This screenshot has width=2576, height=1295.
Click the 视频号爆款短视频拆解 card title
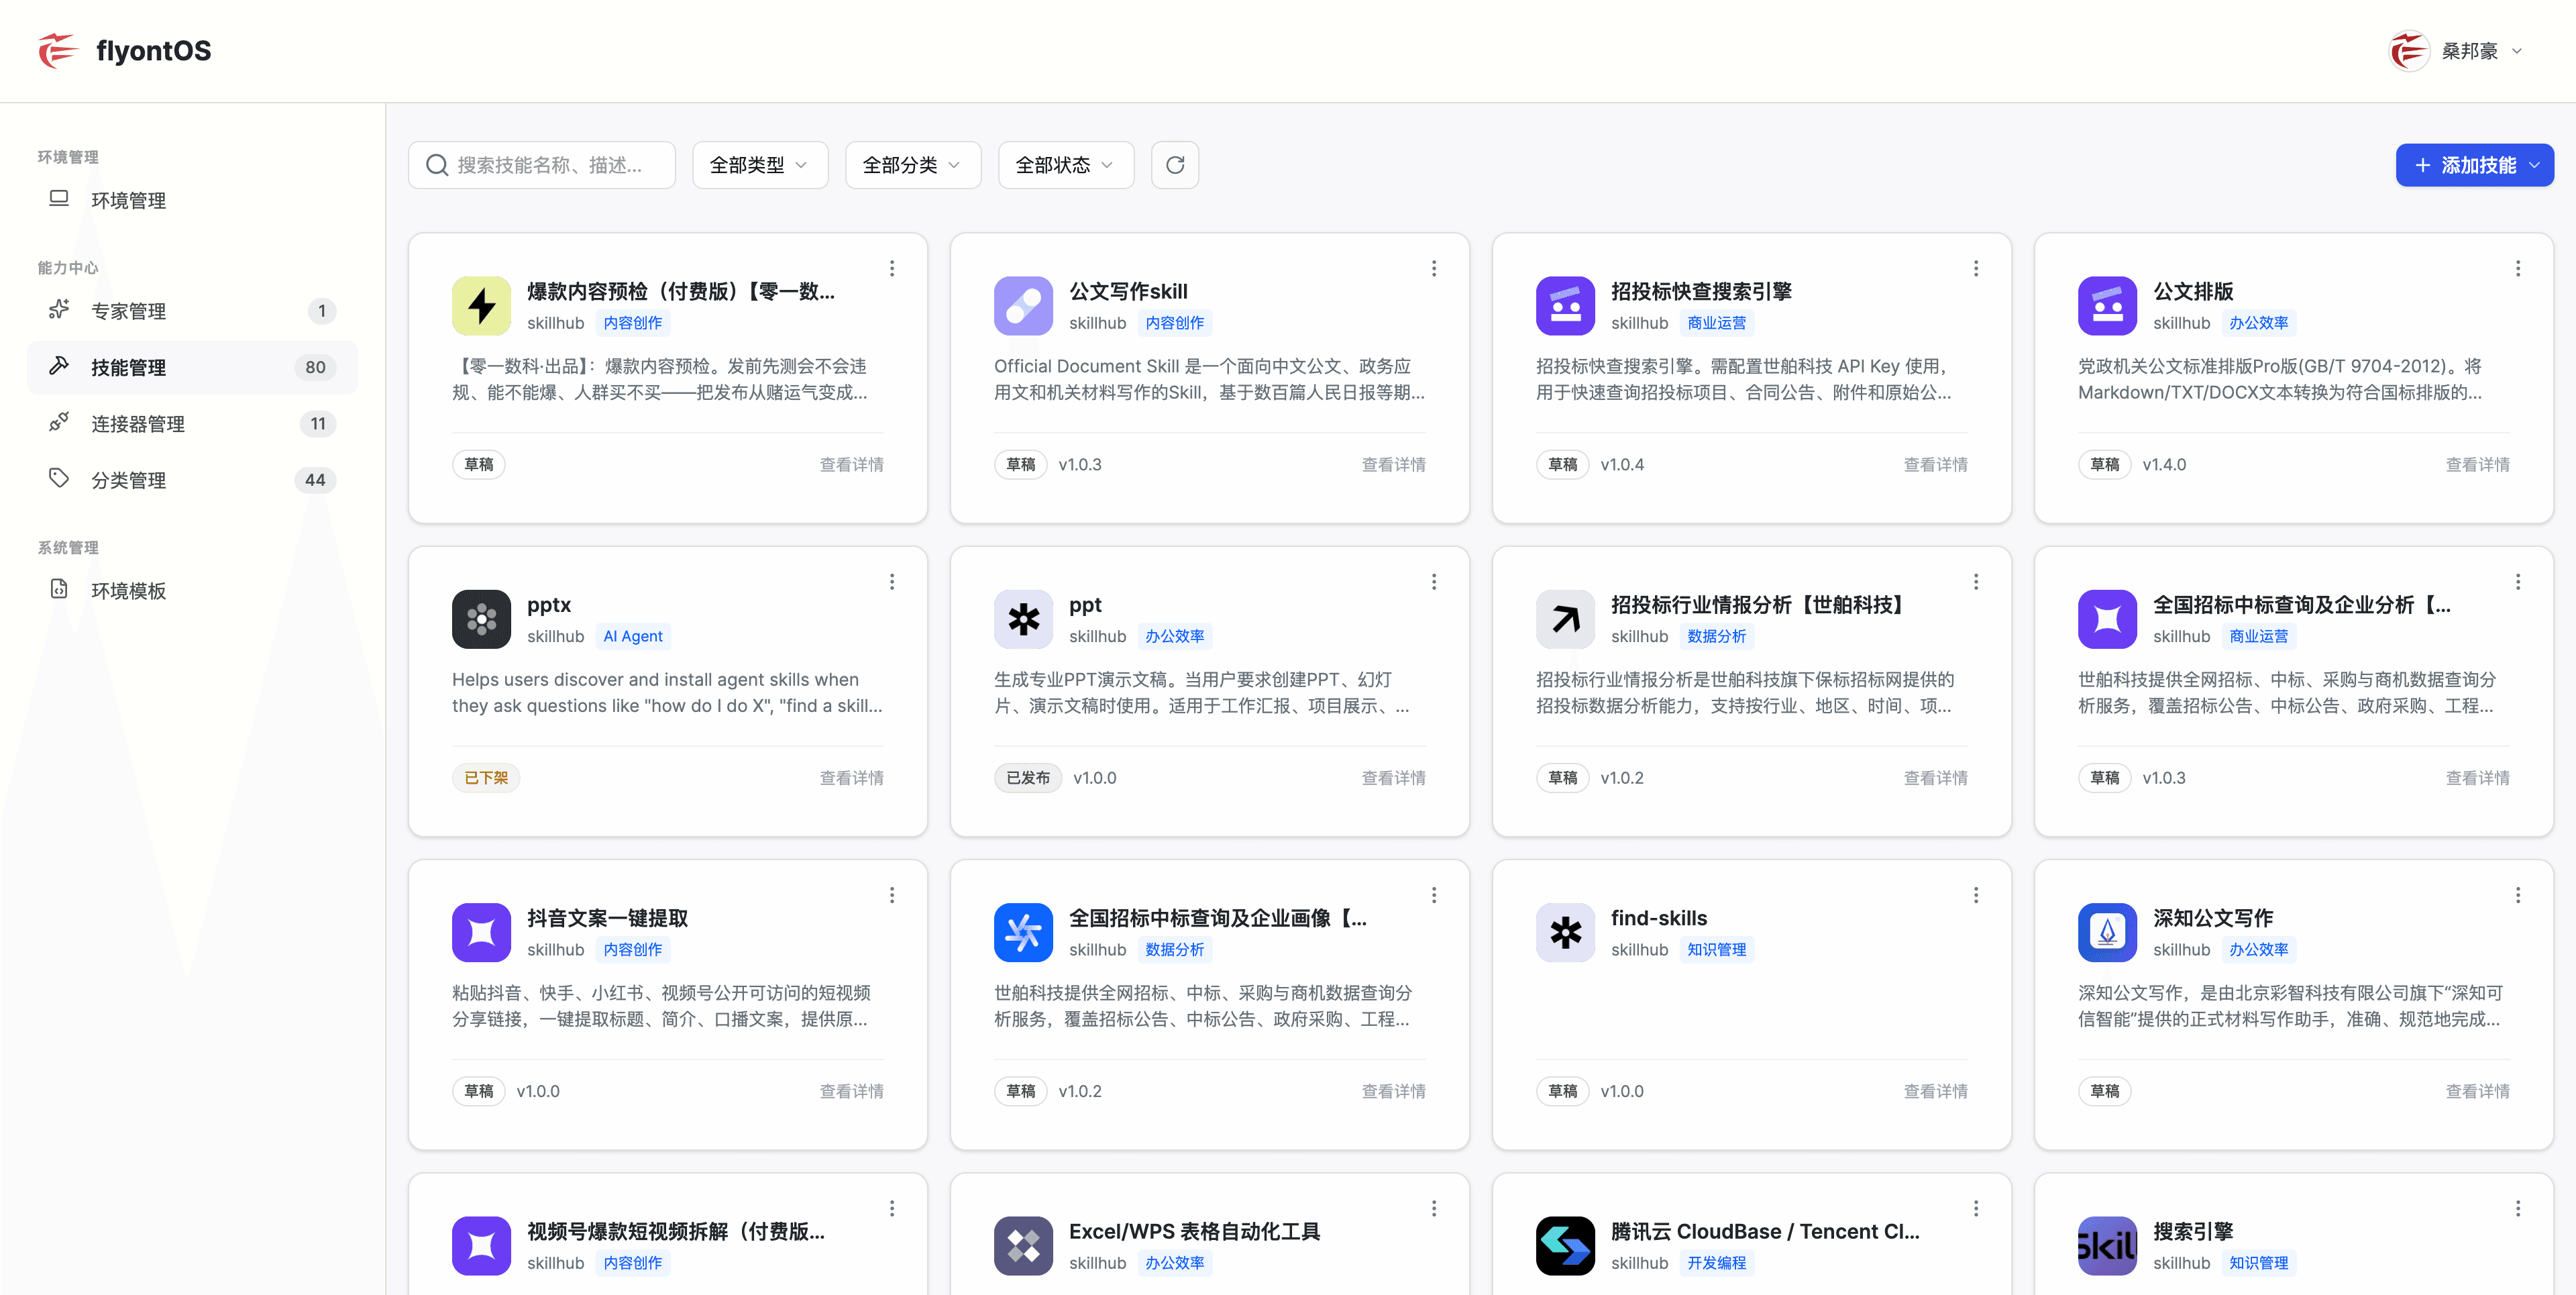point(676,1231)
